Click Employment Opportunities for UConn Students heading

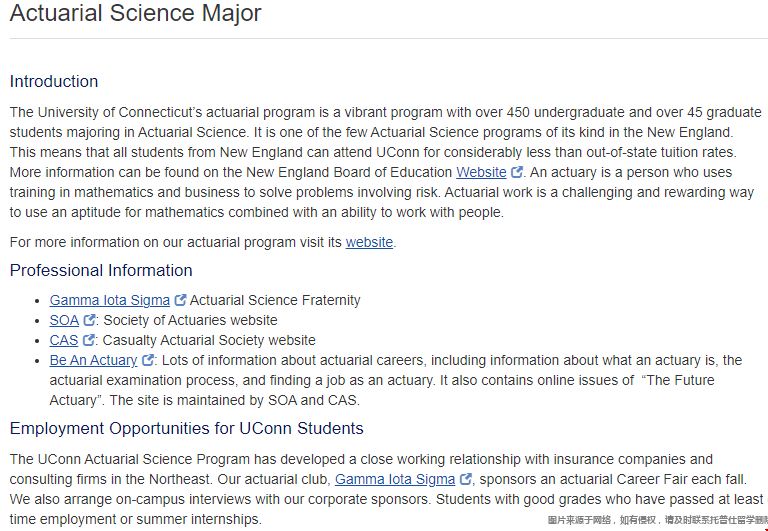[x=186, y=429]
